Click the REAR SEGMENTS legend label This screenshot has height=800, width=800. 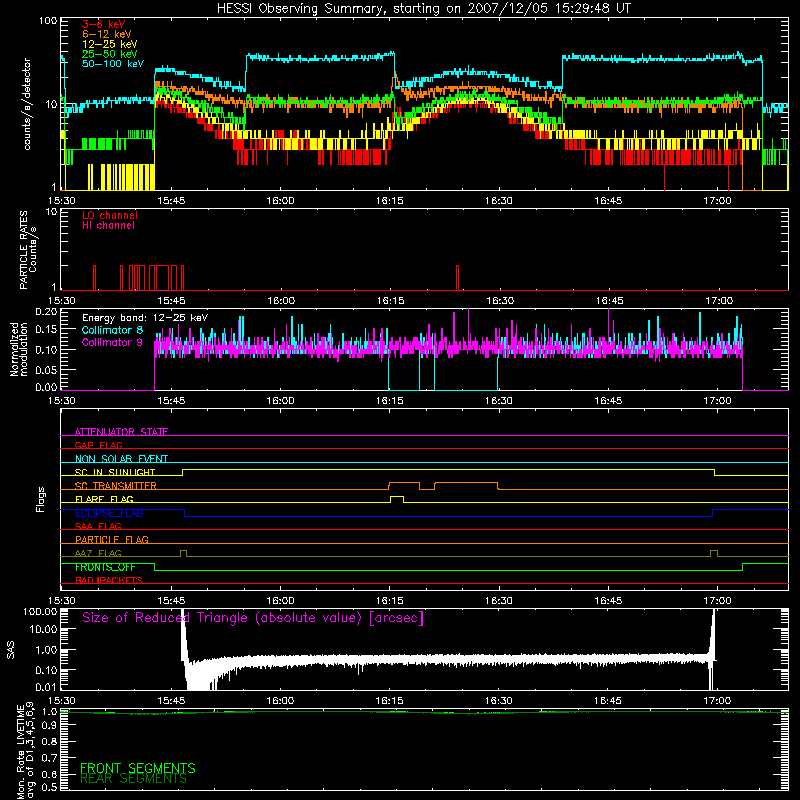(x=133, y=779)
